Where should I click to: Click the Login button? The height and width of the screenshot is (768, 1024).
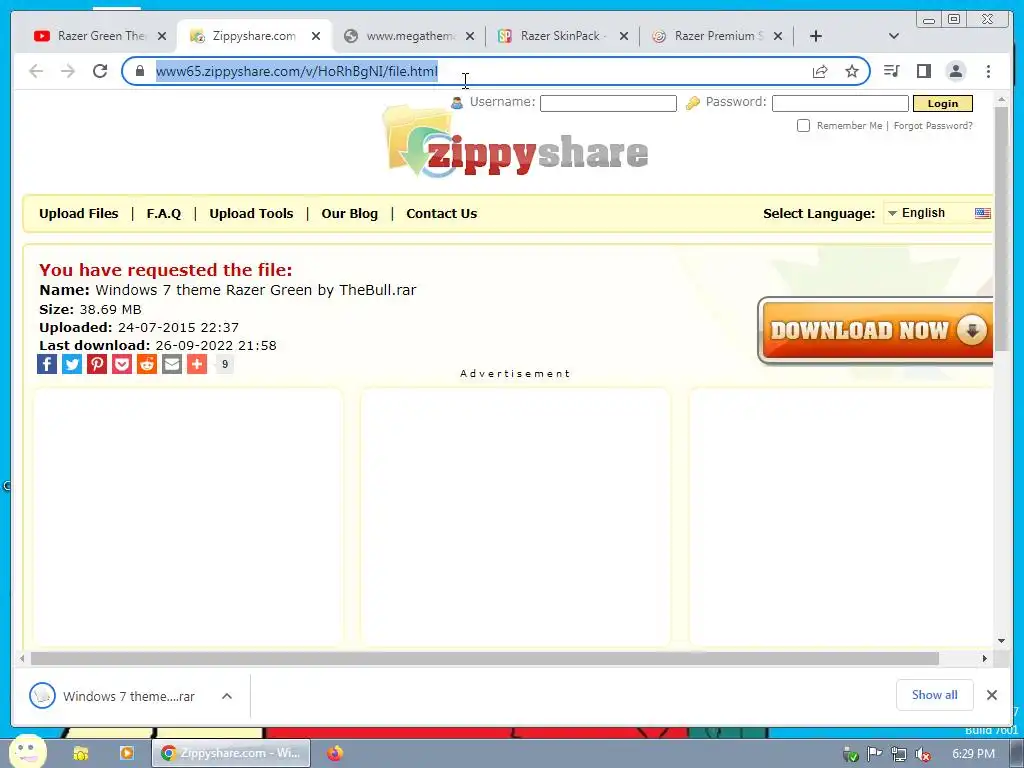coord(942,103)
